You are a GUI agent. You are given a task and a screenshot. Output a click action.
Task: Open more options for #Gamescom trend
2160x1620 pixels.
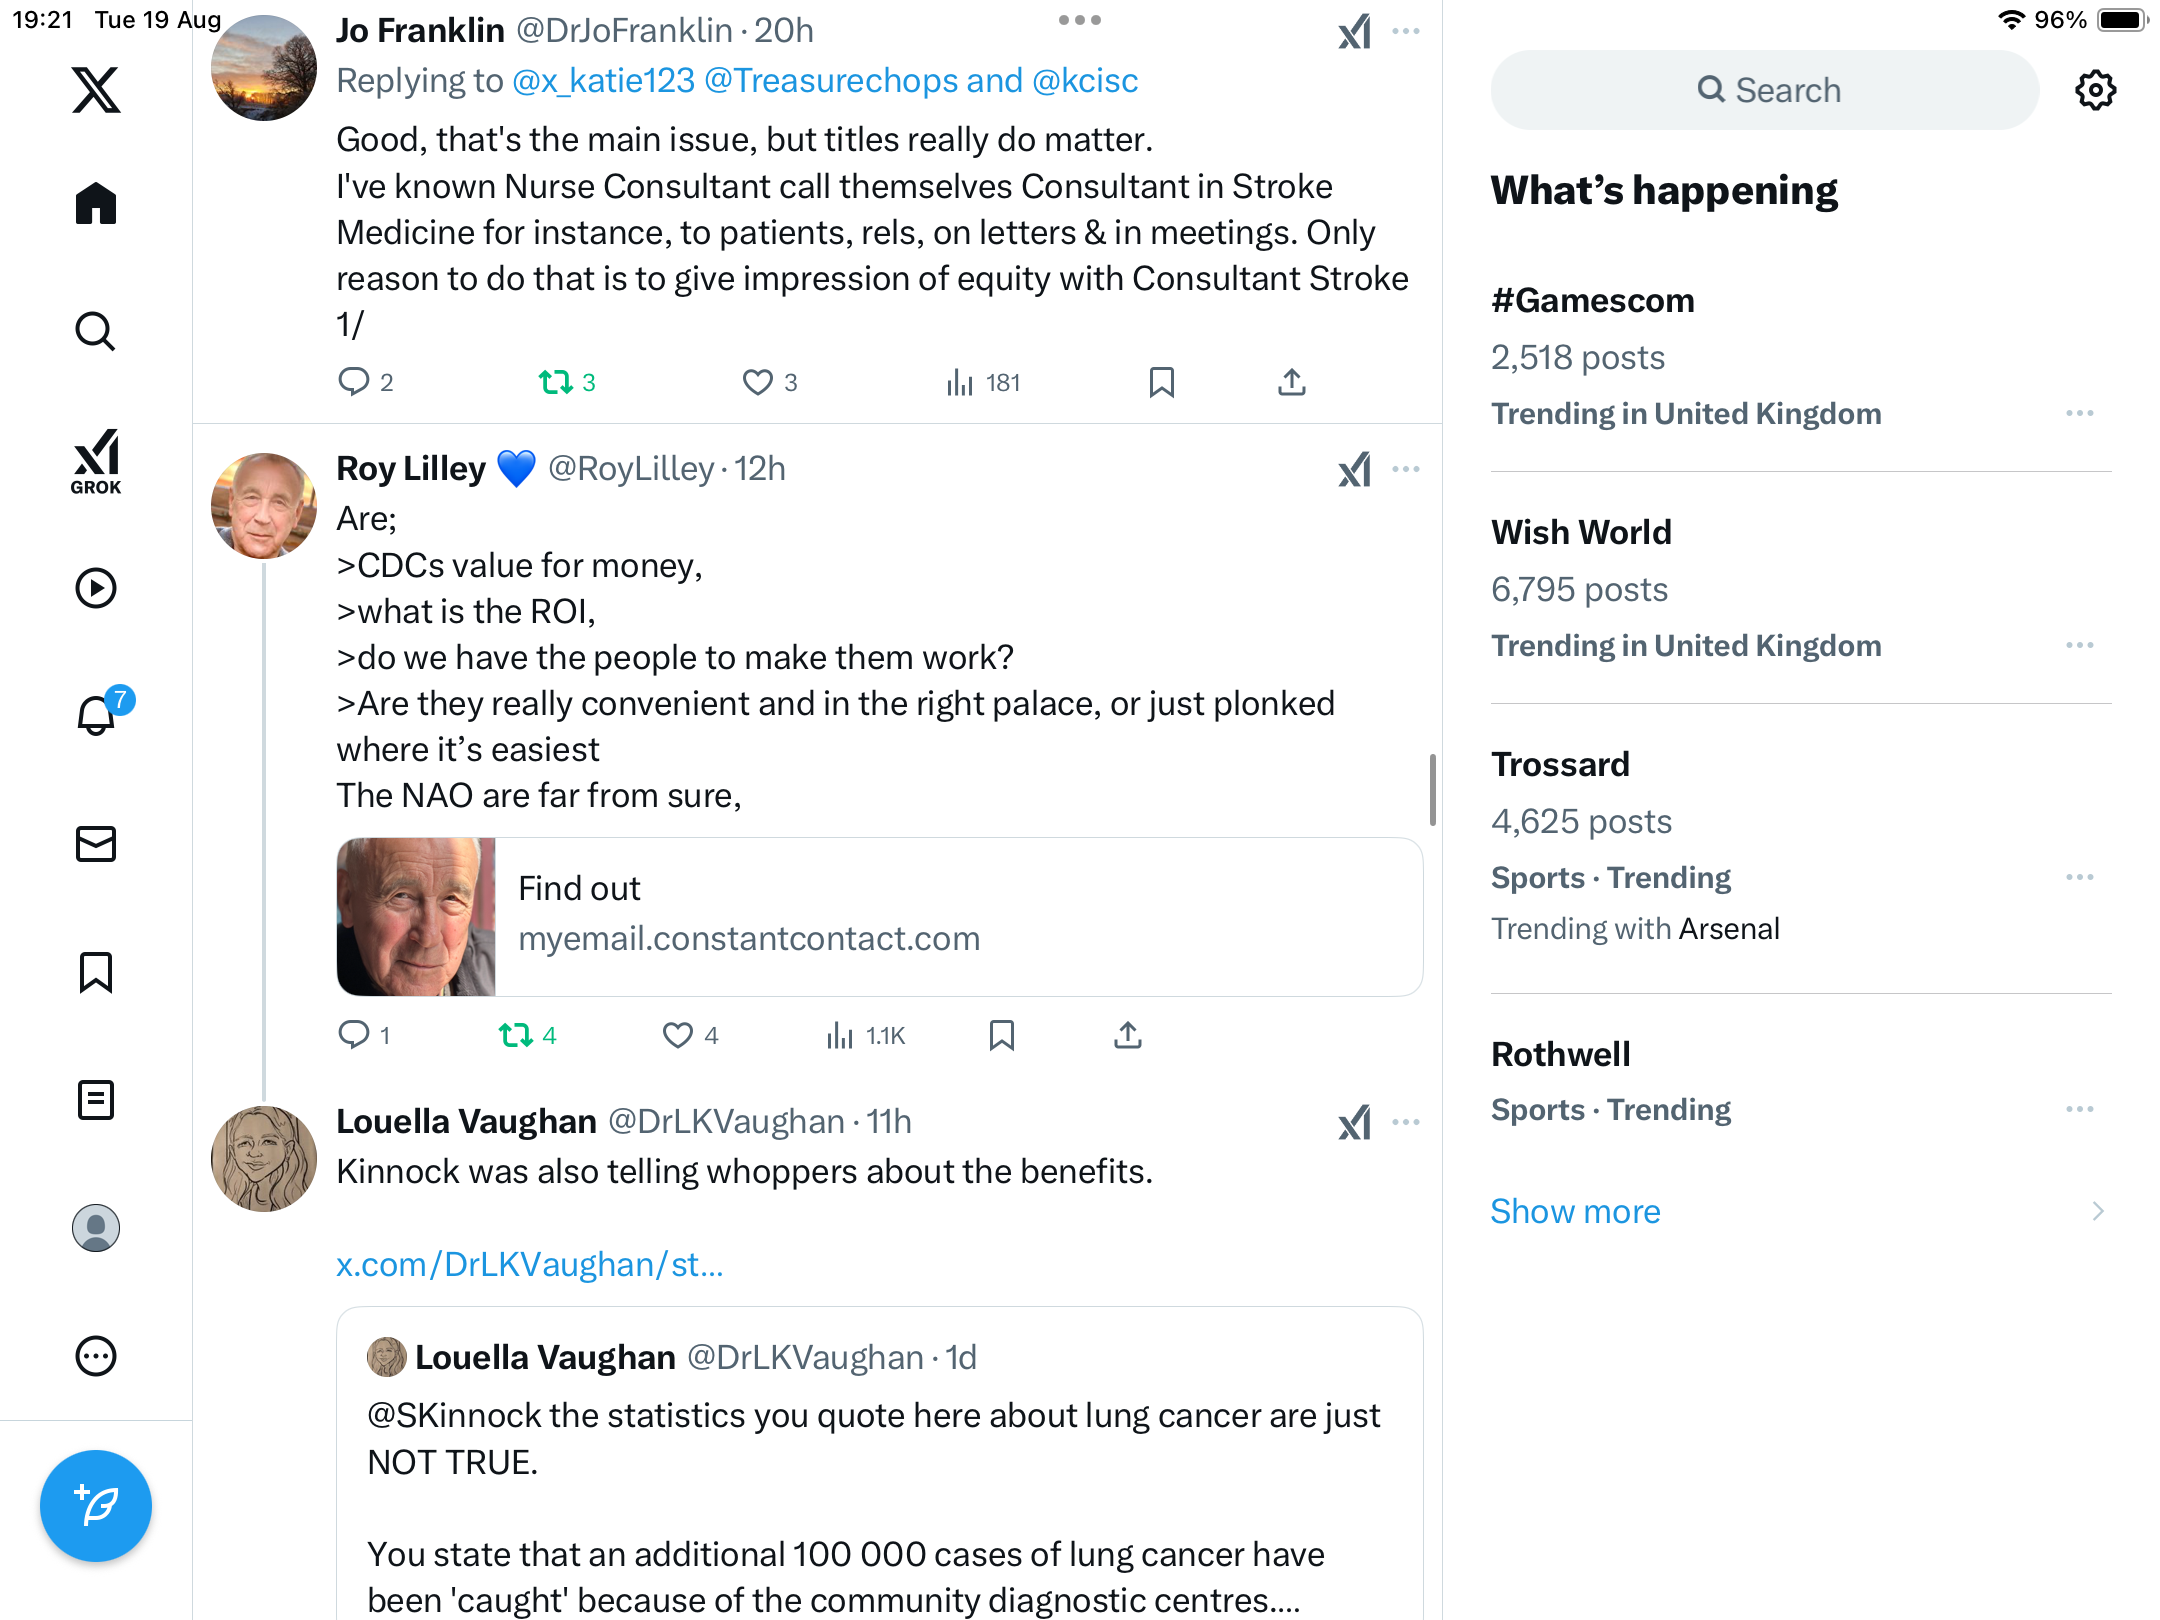coord(2079,413)
